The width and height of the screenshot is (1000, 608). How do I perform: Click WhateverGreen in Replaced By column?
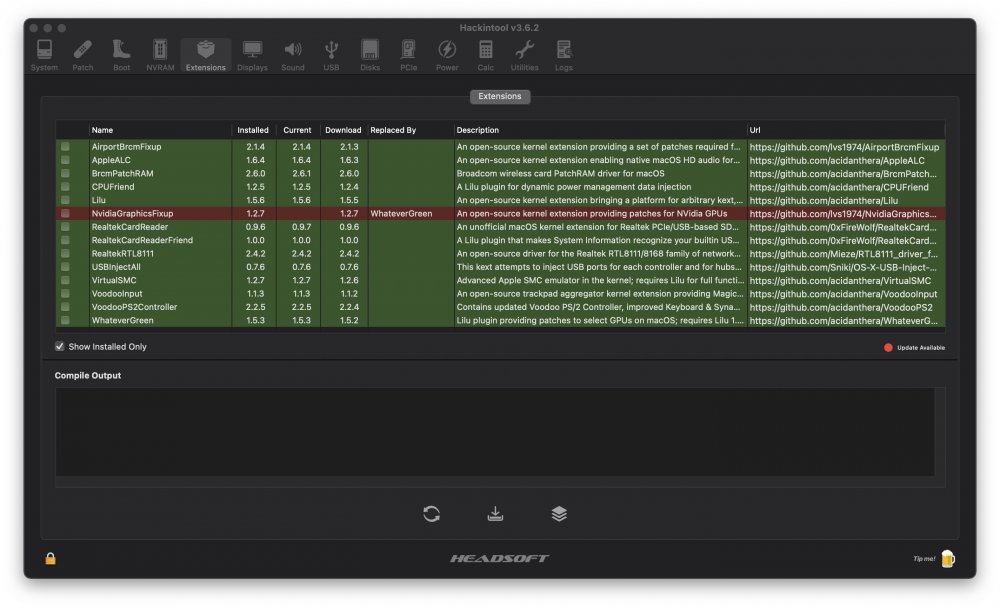401,214
